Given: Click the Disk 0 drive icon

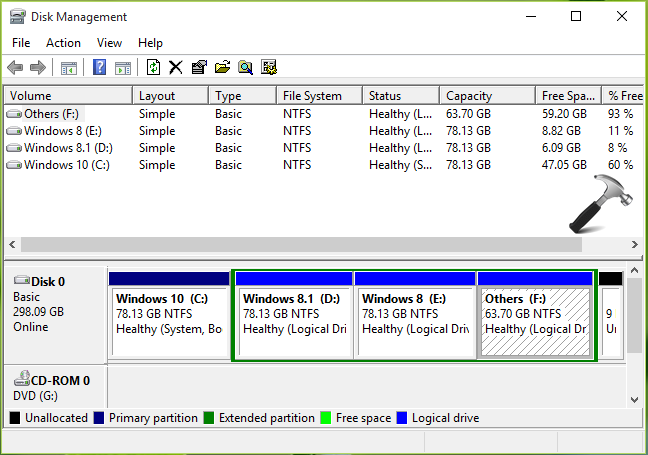Looking at the screenshot, I should click(21, 280).
